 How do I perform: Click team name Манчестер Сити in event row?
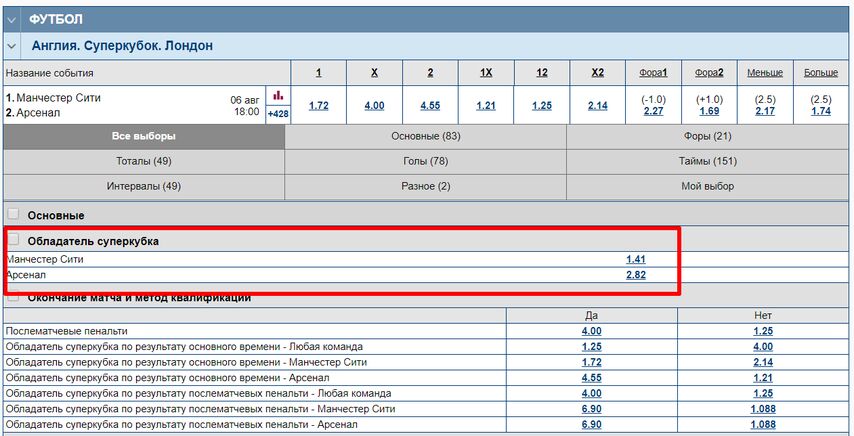[58, 98]
